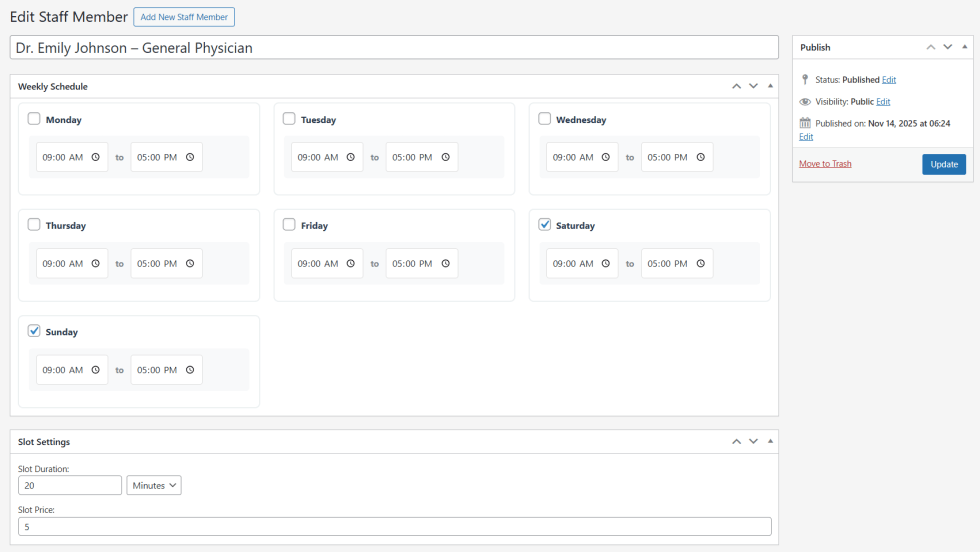The height and width of the screenshot is (552, 980).
Task: Open the Thursday end time clock picker
Action: pos(190,264)
